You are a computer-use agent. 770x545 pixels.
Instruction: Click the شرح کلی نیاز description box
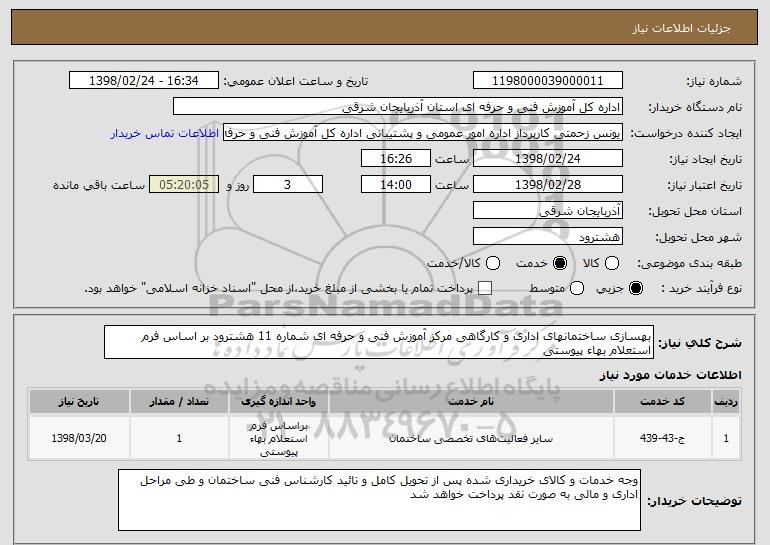(x=379, y=342)
